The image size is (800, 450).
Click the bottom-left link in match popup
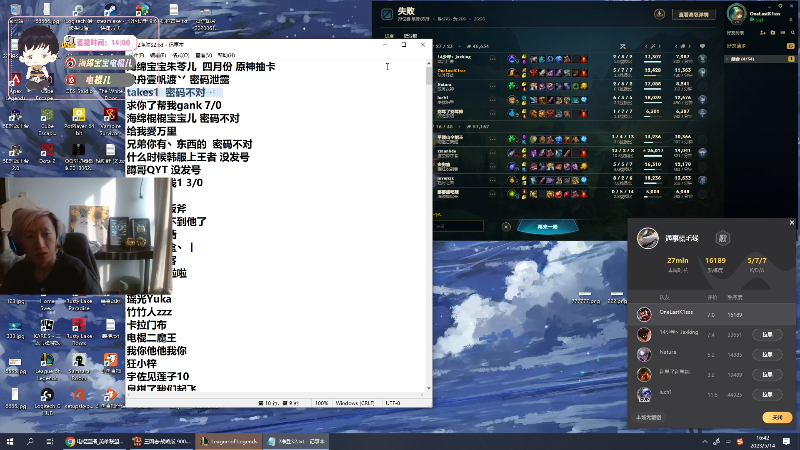point(648,417)
